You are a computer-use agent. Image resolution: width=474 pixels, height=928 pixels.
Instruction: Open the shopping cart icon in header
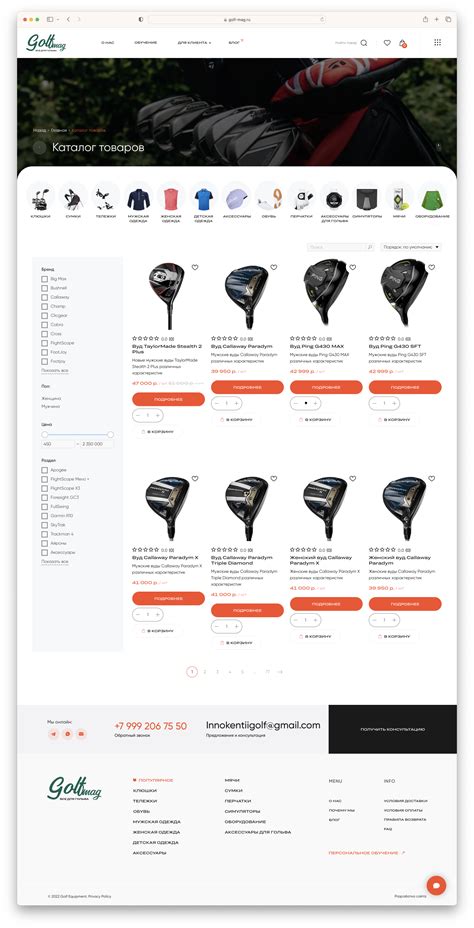(x=402, y=43)
